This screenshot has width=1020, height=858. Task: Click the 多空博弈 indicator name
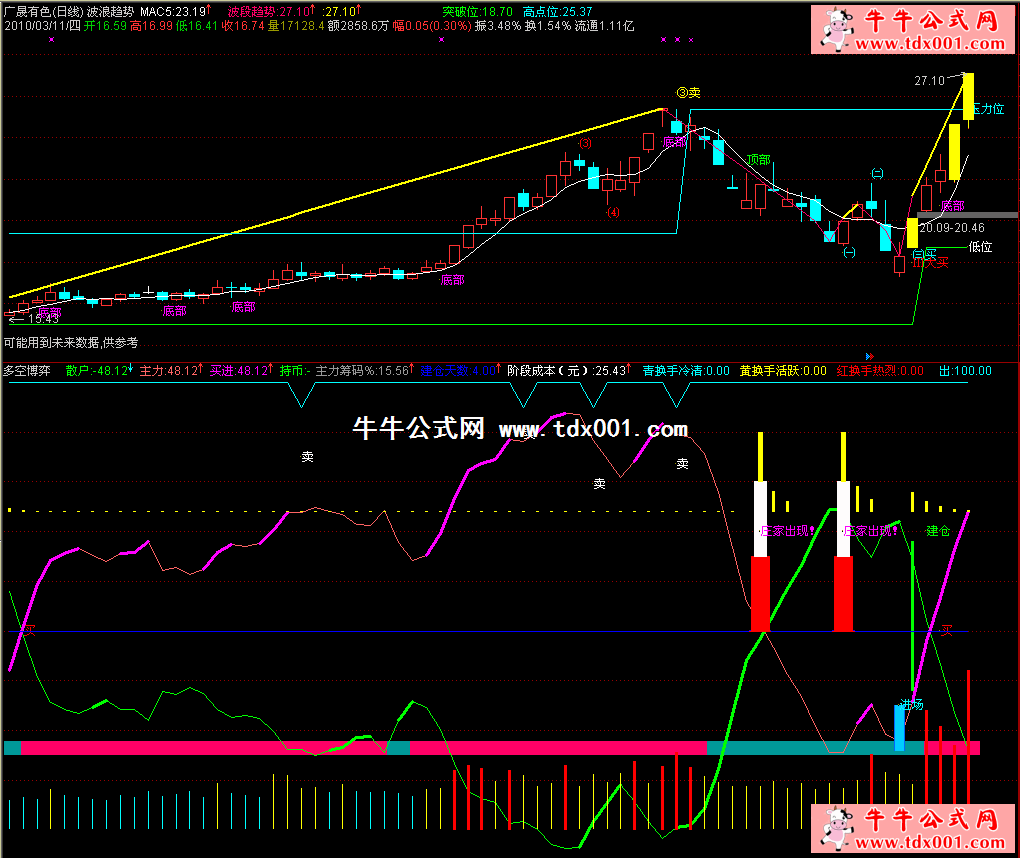[27, 371]
